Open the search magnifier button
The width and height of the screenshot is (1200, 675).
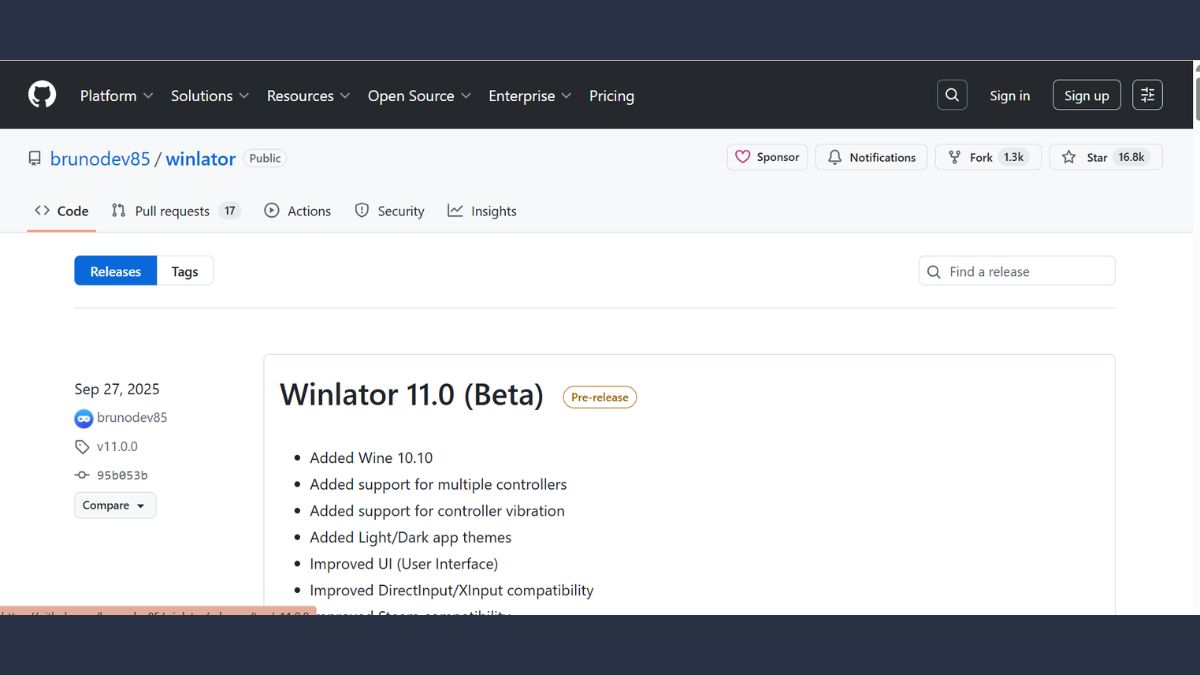(x=952, y=95)
